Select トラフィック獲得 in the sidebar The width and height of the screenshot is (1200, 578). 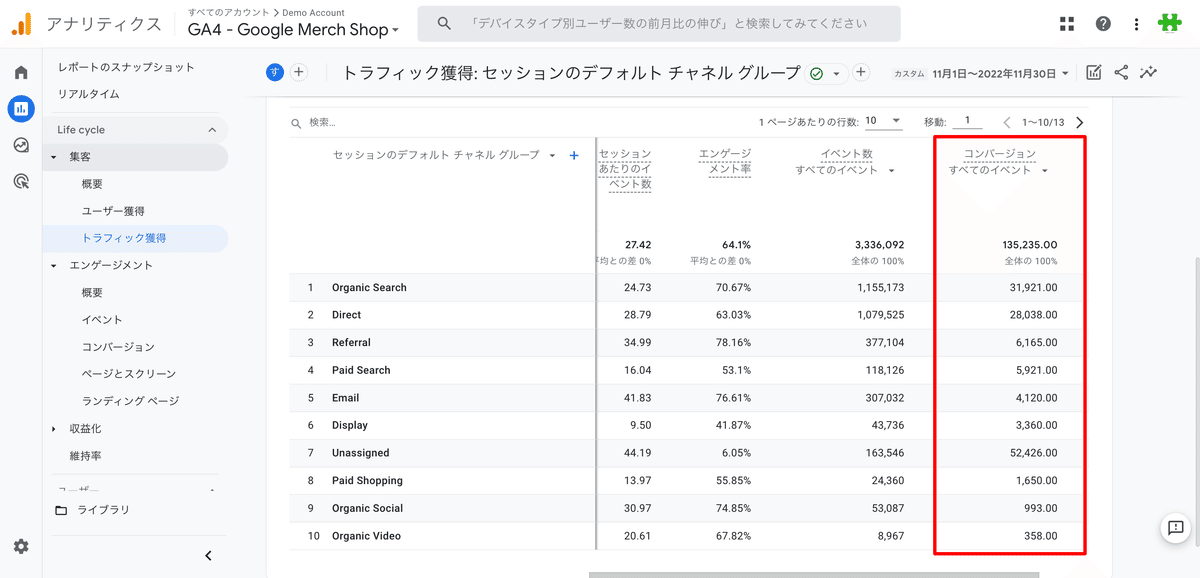[124, 238]
